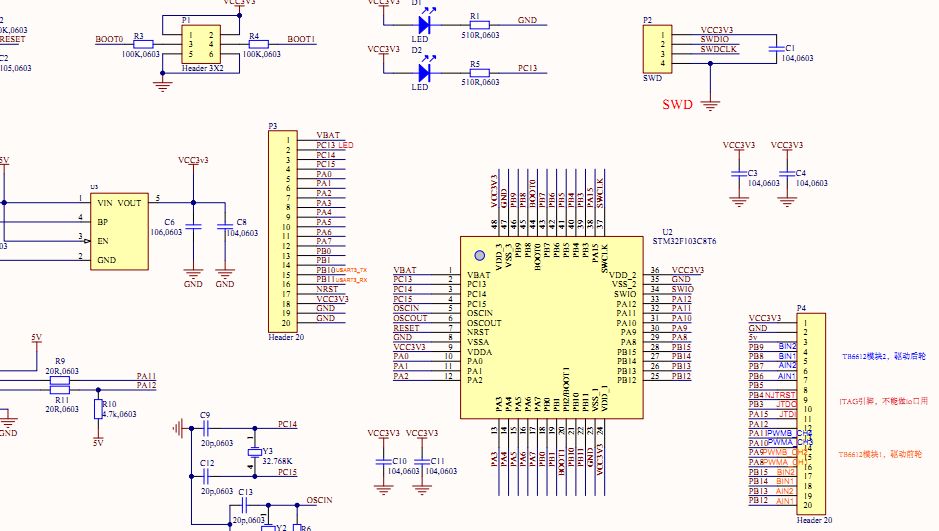Image resolution: width=939 pixels, height=531 pixels.
Task: Click the JTAG引脚 warning annotation text
Action: click(x=884, y=401)
